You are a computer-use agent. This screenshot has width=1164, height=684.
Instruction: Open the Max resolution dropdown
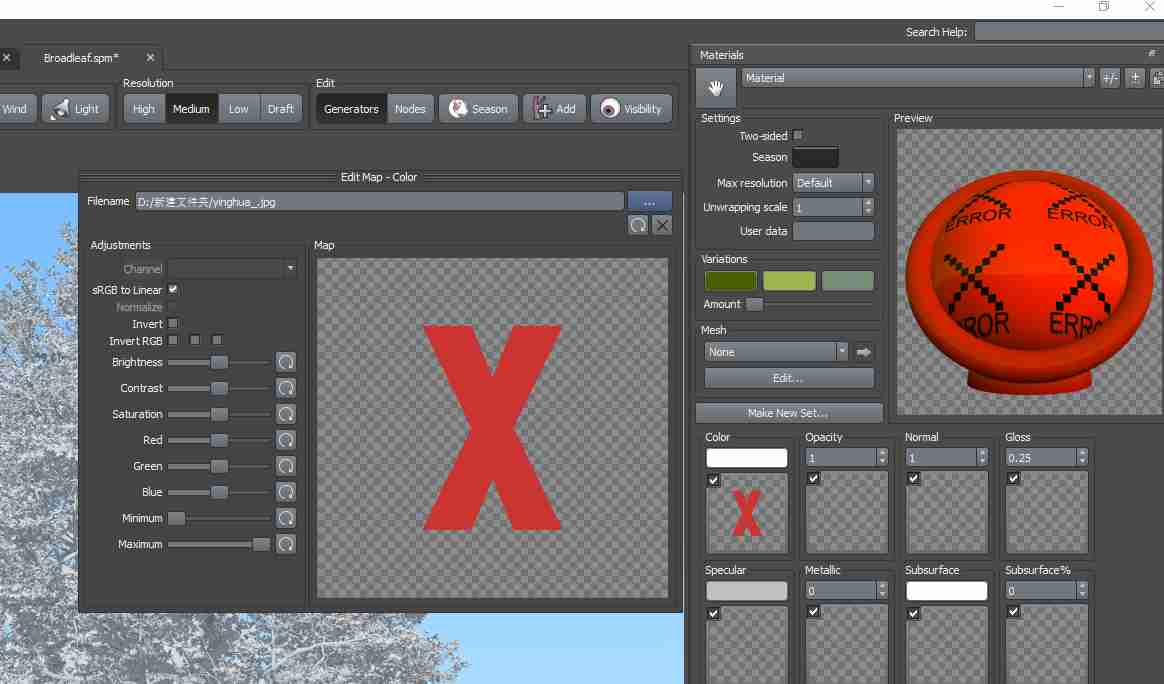coord(833,183)
